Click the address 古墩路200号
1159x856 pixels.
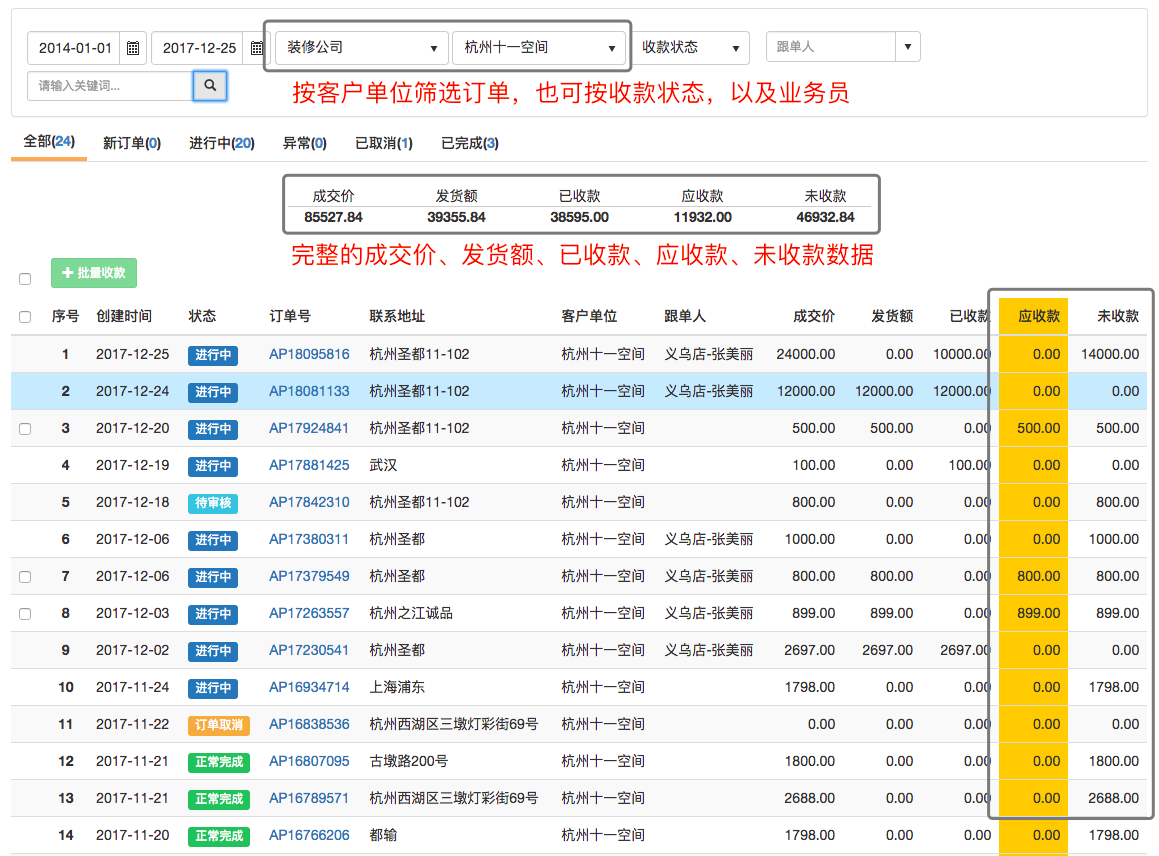click(x=409, y=761)
